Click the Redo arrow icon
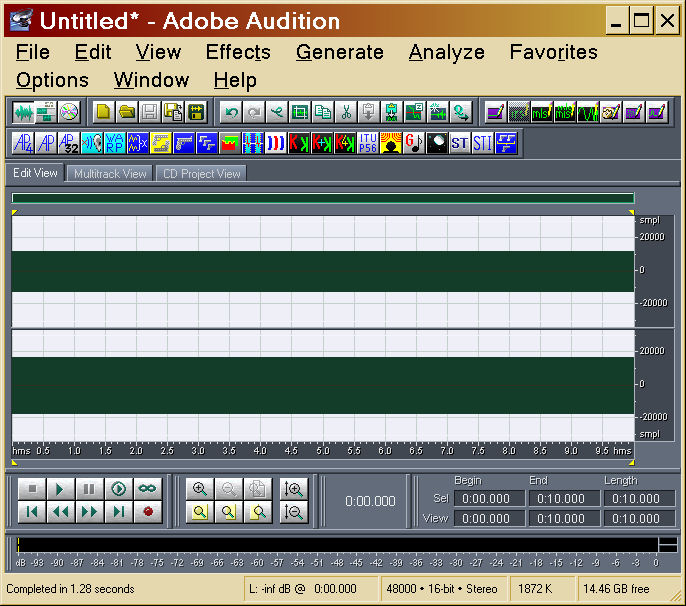This screenshot has height=606, width=686. coord(254,112)
